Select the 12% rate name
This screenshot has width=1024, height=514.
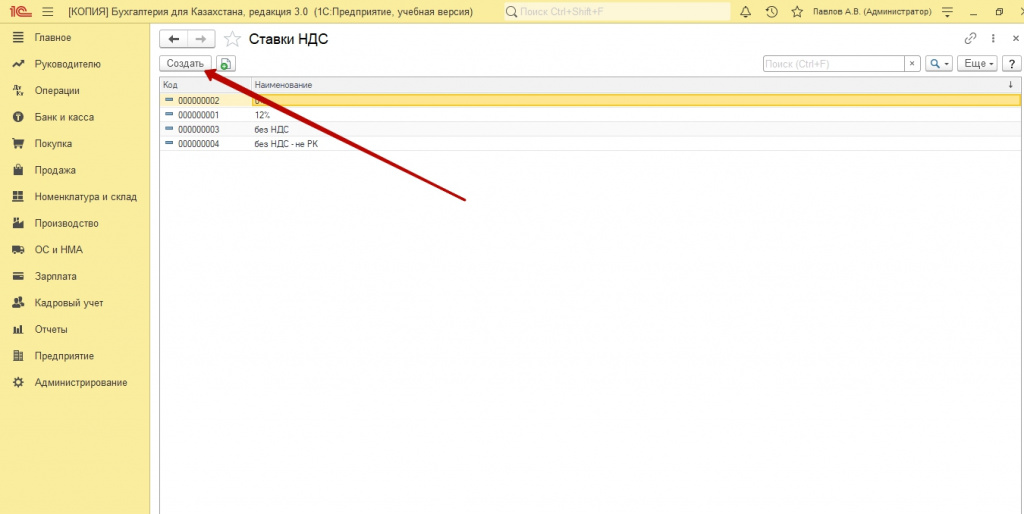263,115
